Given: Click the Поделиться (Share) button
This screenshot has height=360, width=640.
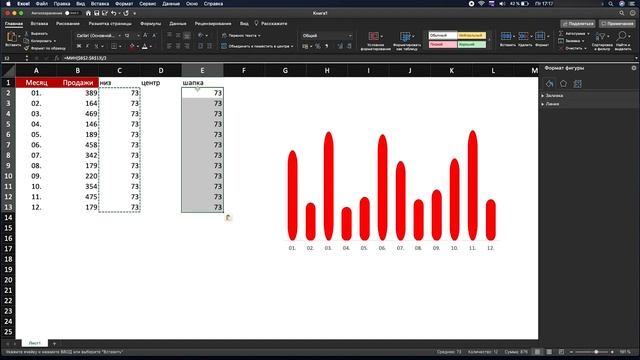Looking at the screenshot, I should click(578, 24).
